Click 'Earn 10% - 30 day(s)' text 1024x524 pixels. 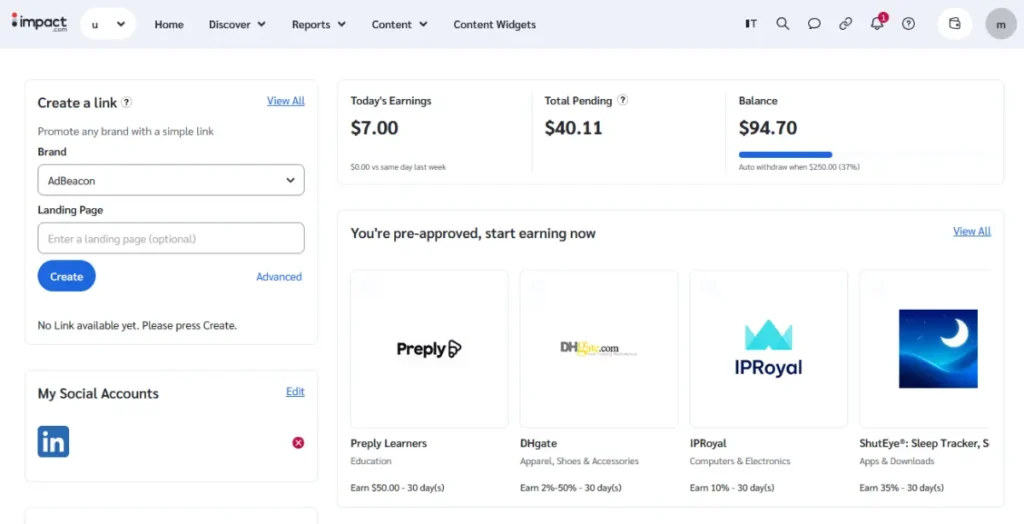pos(732,487)
